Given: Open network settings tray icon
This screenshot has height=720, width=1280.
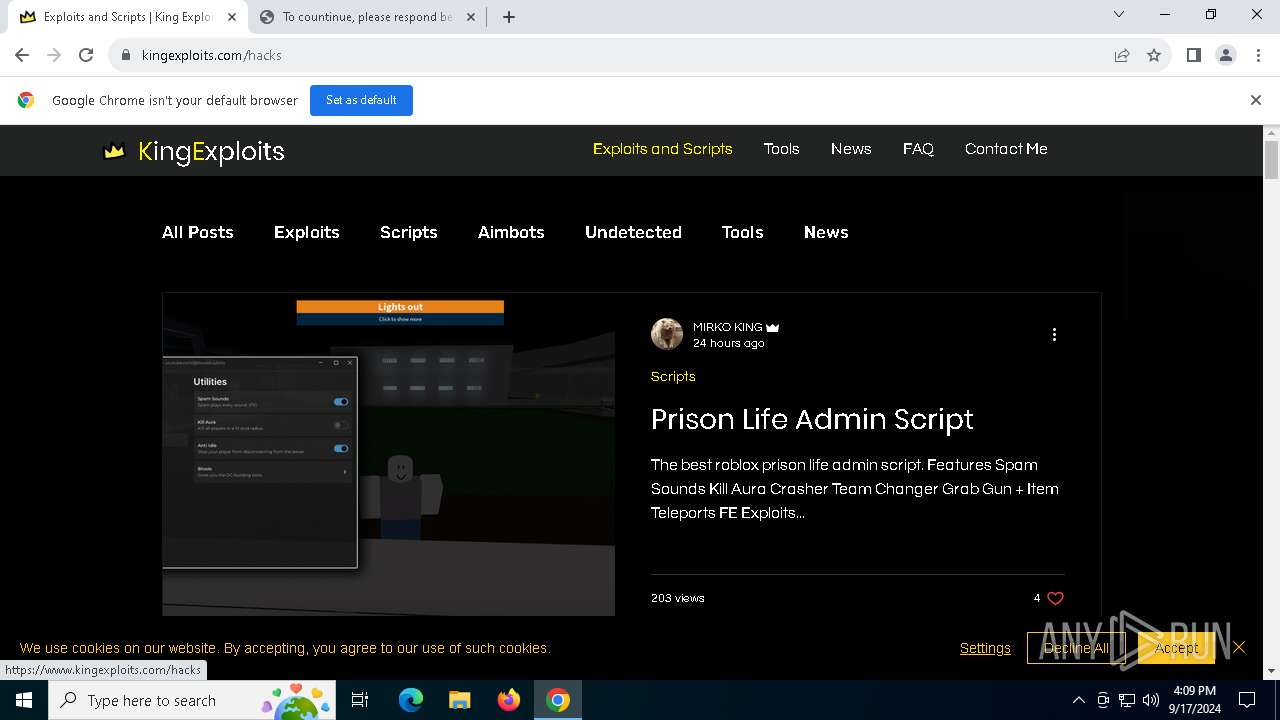Looking at the screenshot, I should [x=1127, y=700].
